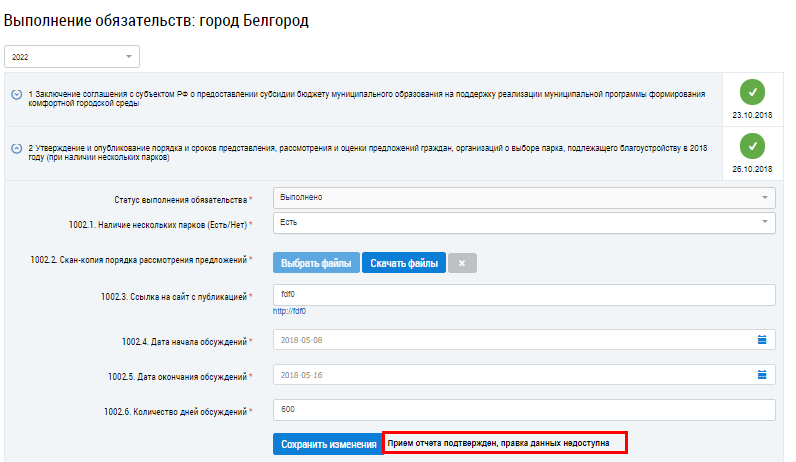Collapse obligation 2 with the chevron icon

pos(17,149)
